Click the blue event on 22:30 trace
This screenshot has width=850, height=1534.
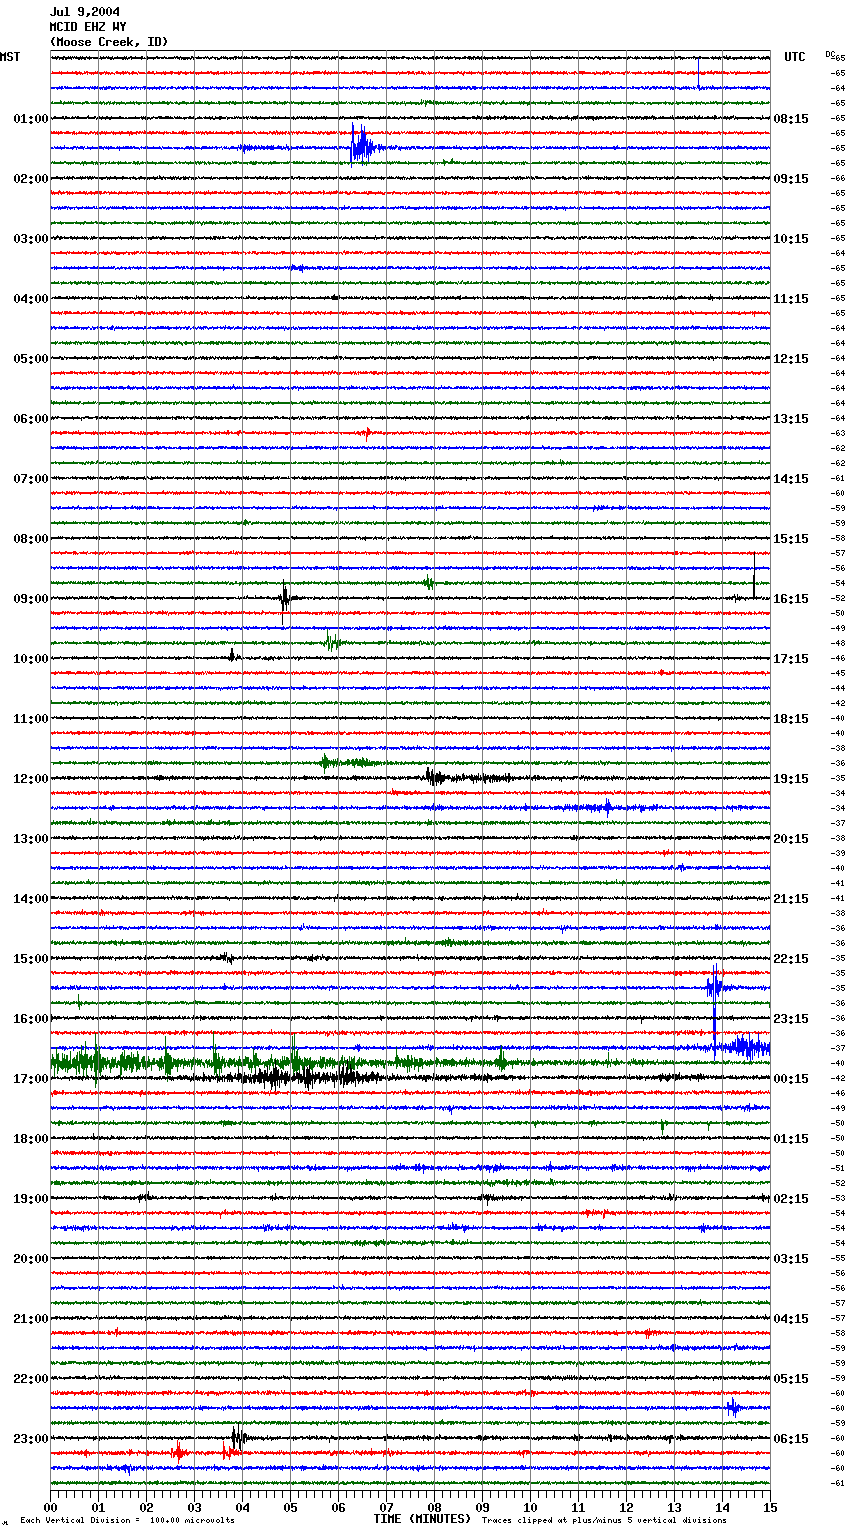733,1407
